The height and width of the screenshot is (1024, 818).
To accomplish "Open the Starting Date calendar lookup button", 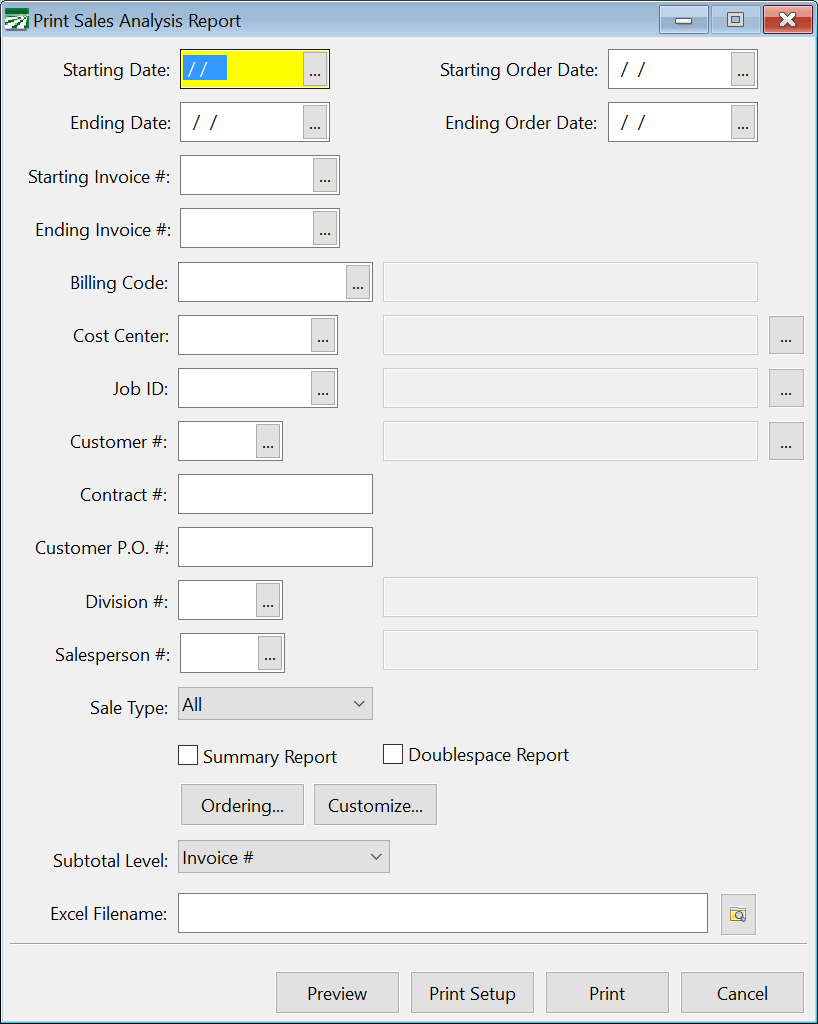I will pyautogui.click(x=315, y=69).
